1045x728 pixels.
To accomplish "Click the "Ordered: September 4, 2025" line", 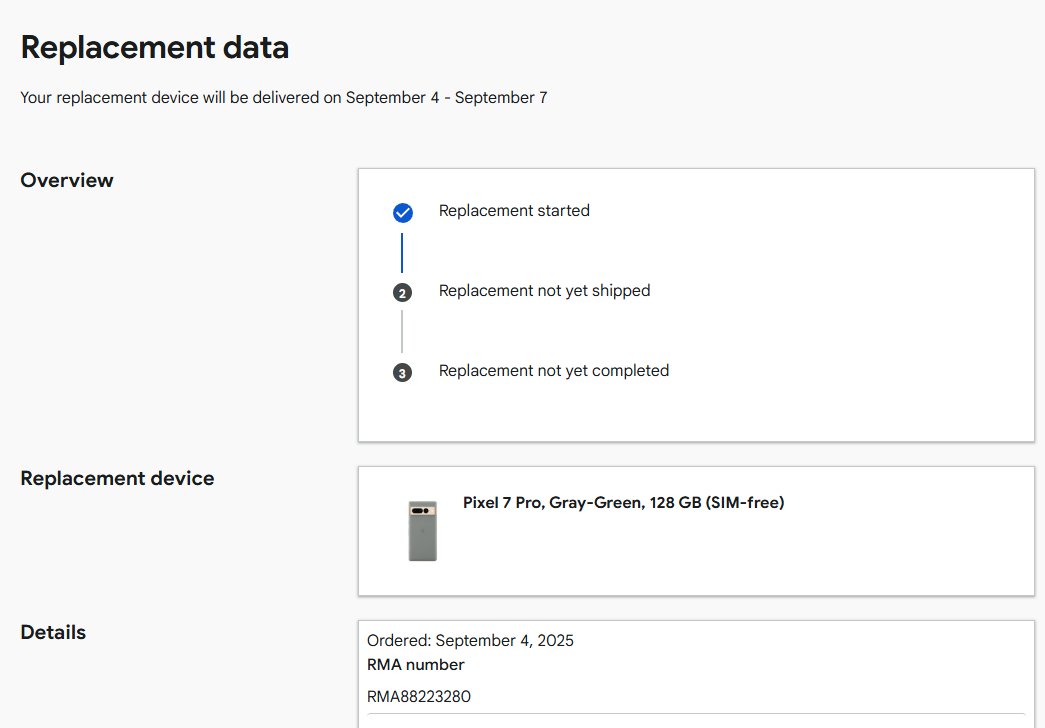I will click(x=470, y=641).
